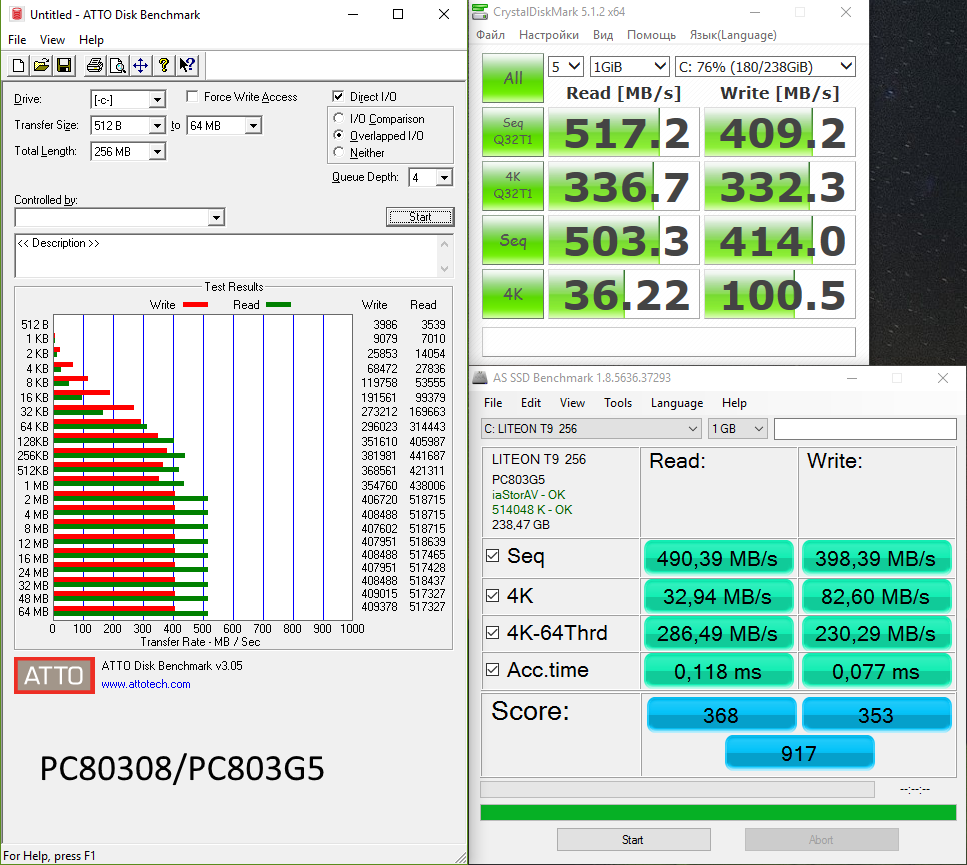Image resolution: width=967 pixels, height=865 pixels.
Task: Click the yellow question mark About icon
Action: [163, 65]
